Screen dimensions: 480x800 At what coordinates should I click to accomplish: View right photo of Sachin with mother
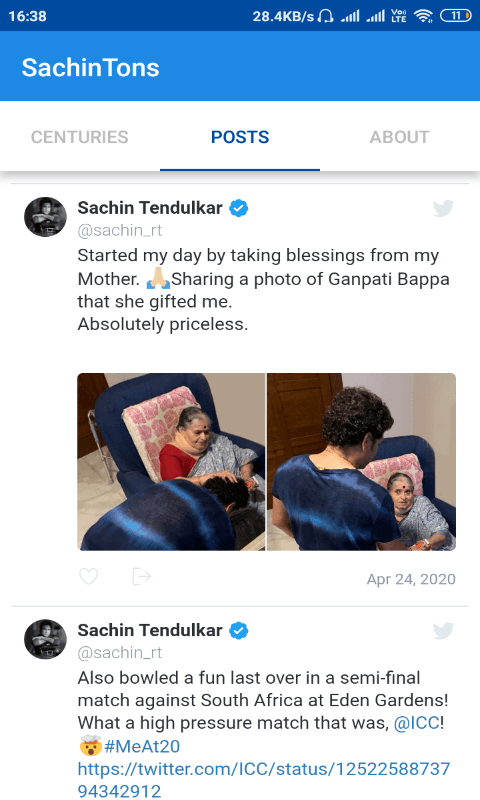click(x=361, y=462)
